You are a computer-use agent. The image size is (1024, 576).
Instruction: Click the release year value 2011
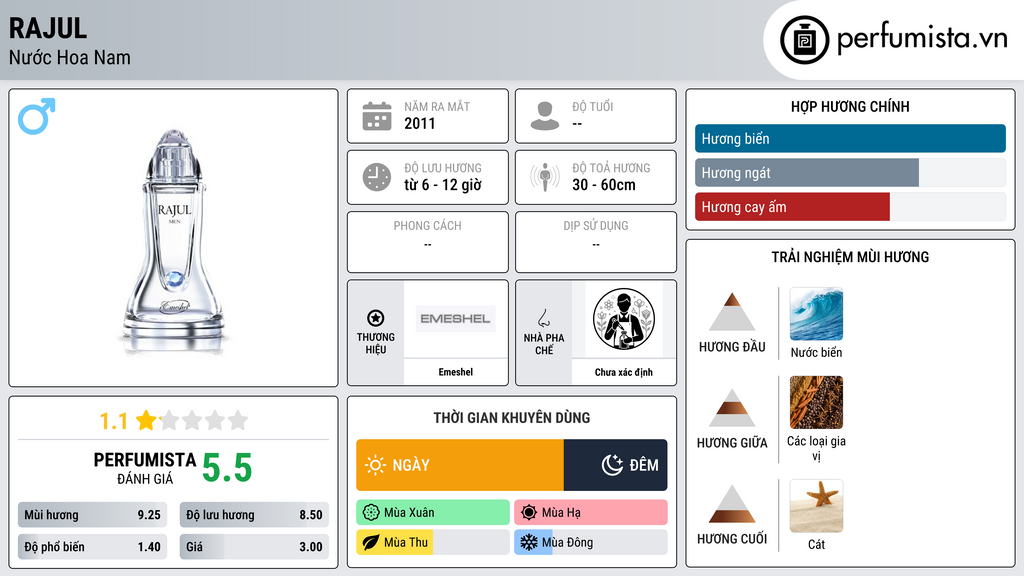coord(419,123)
